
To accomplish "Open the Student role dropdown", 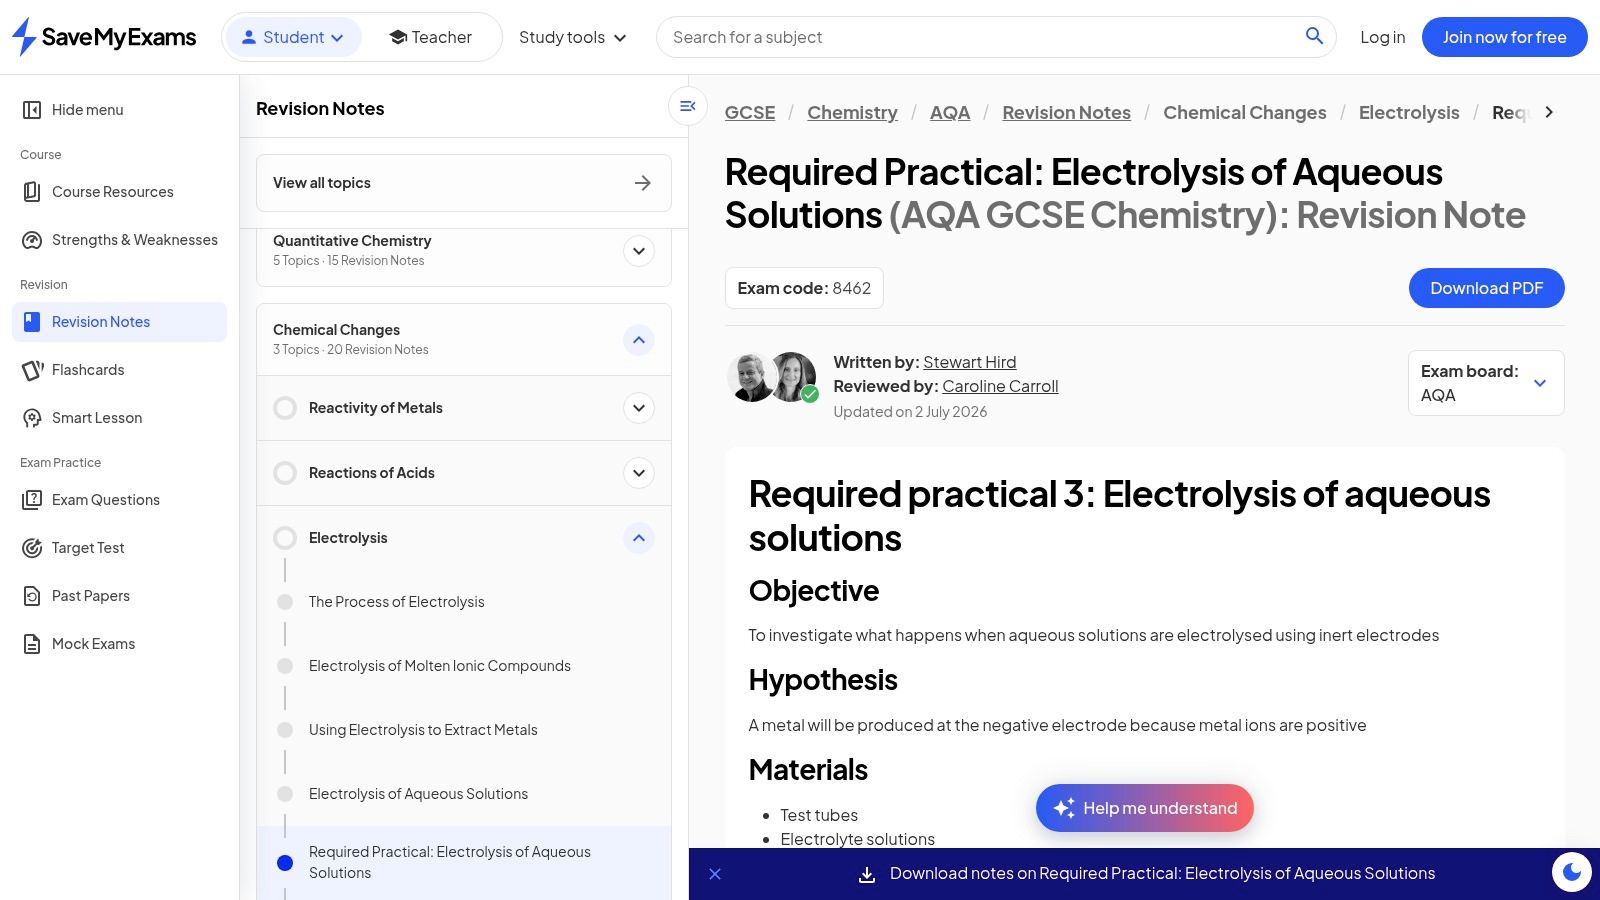I will 293,37.
